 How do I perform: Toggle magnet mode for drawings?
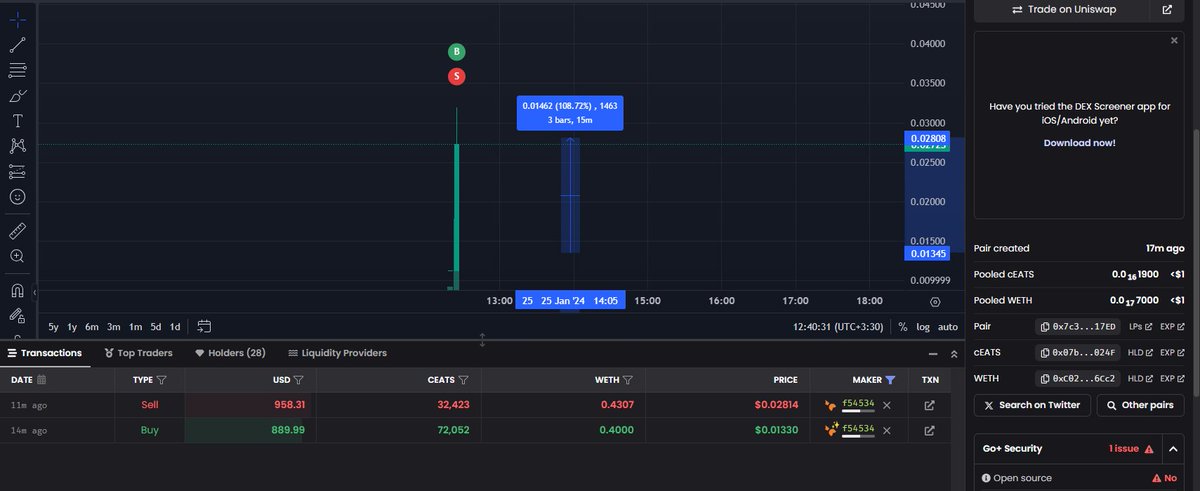coord(17,291)
